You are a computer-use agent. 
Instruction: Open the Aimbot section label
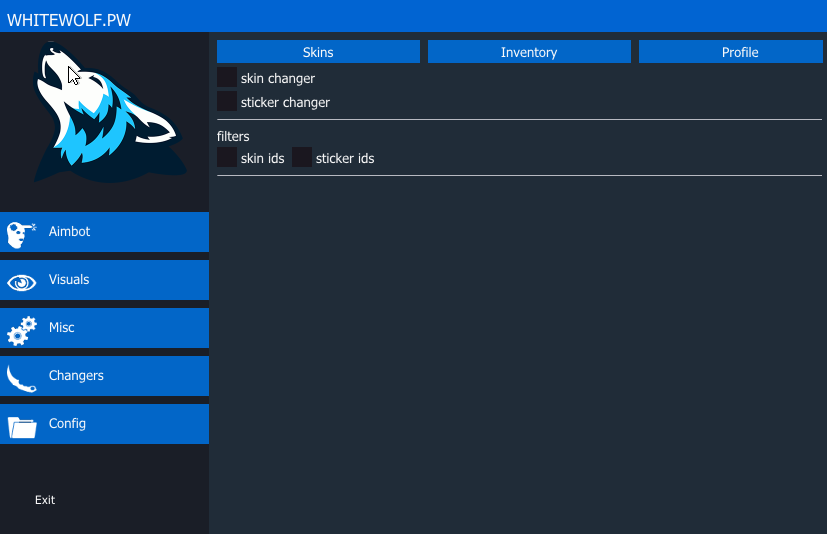pos(69,232)
